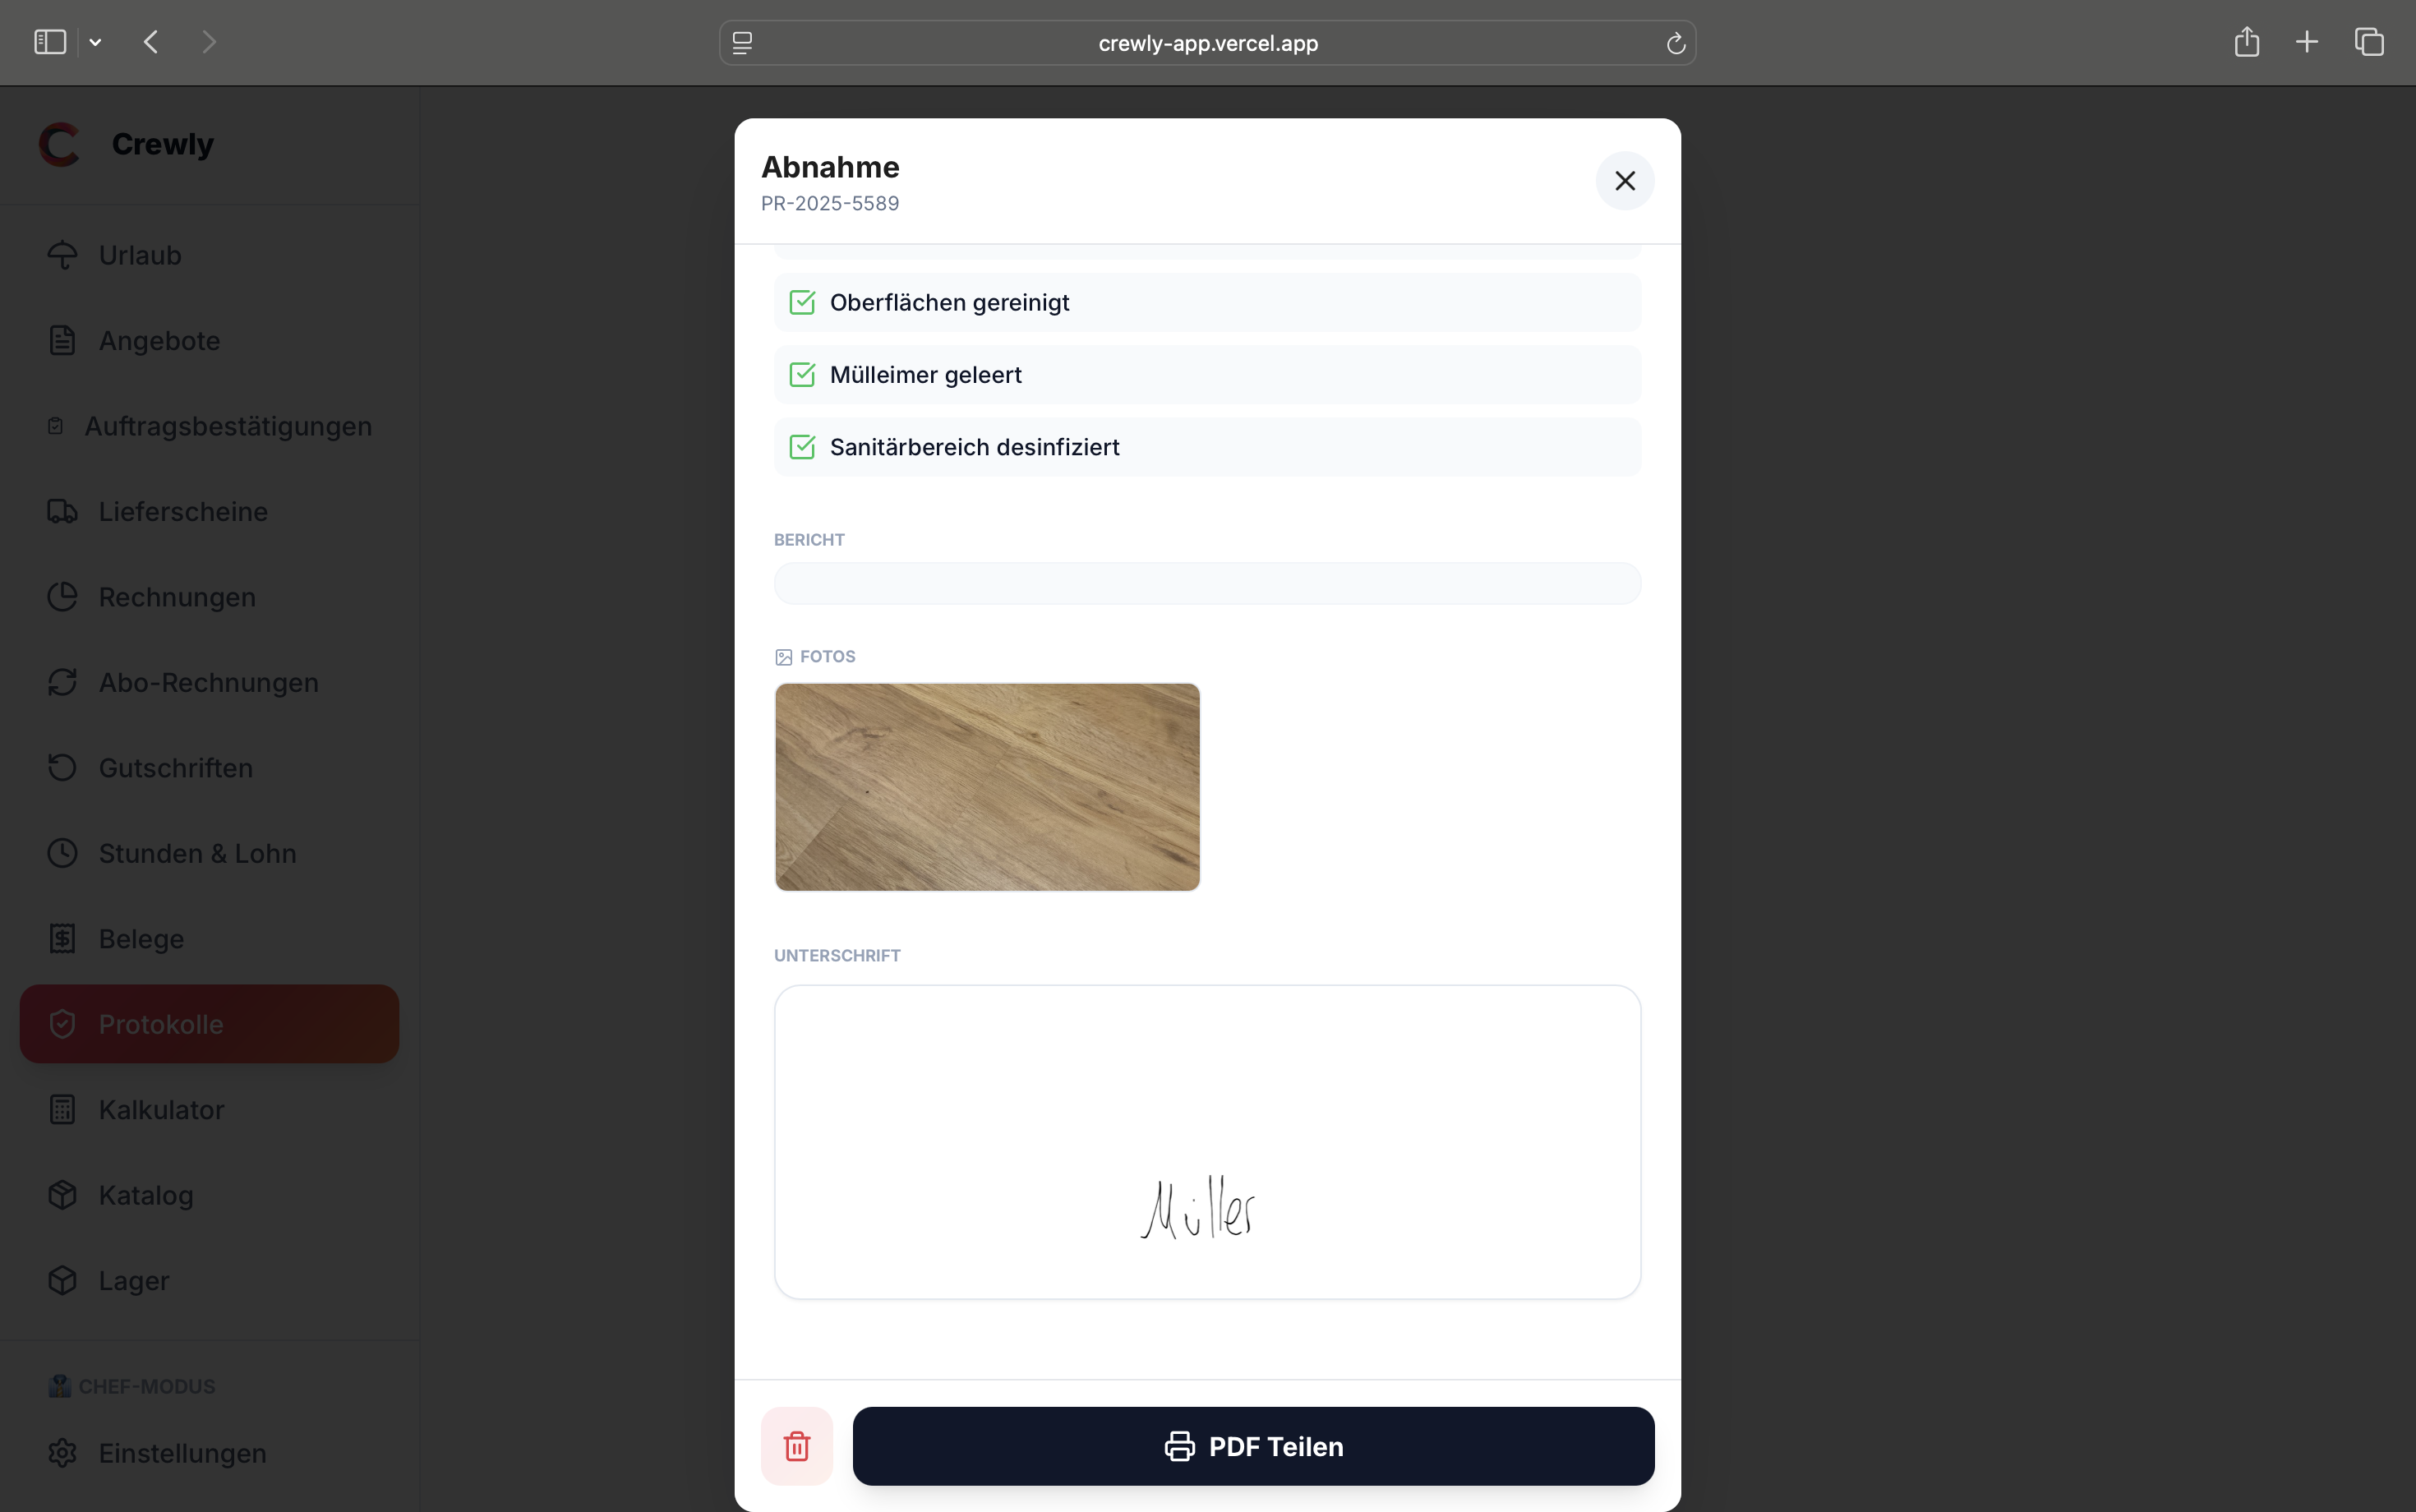
Task: Close the Abnahme dialog
Action: point(1625,181)
